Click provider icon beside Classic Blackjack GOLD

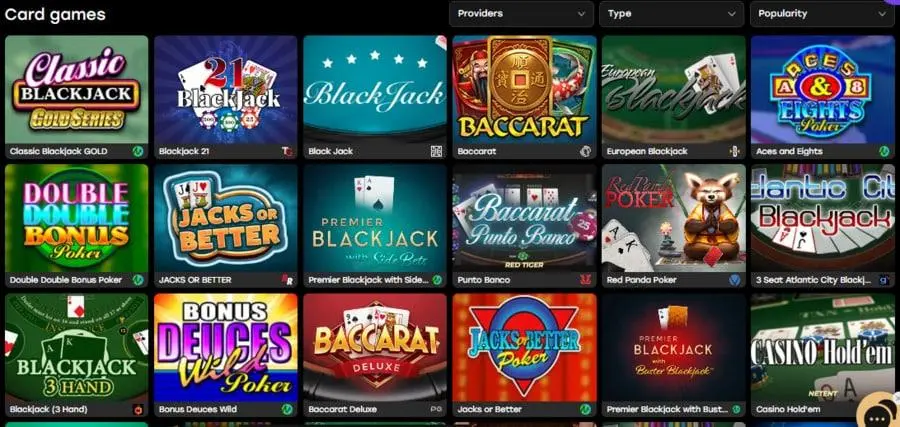click(x=138, y=152)
